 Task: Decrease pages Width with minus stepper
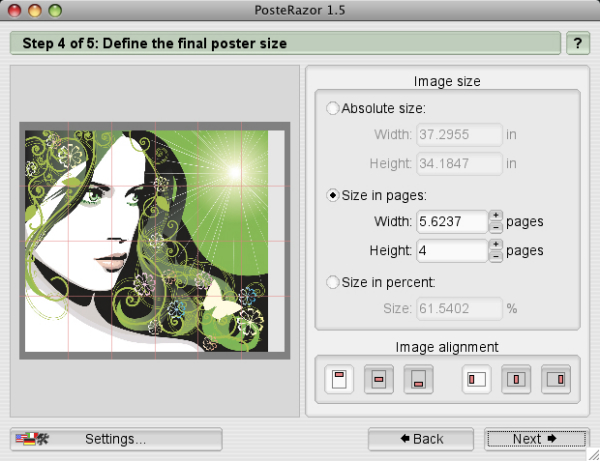[496, 227]
